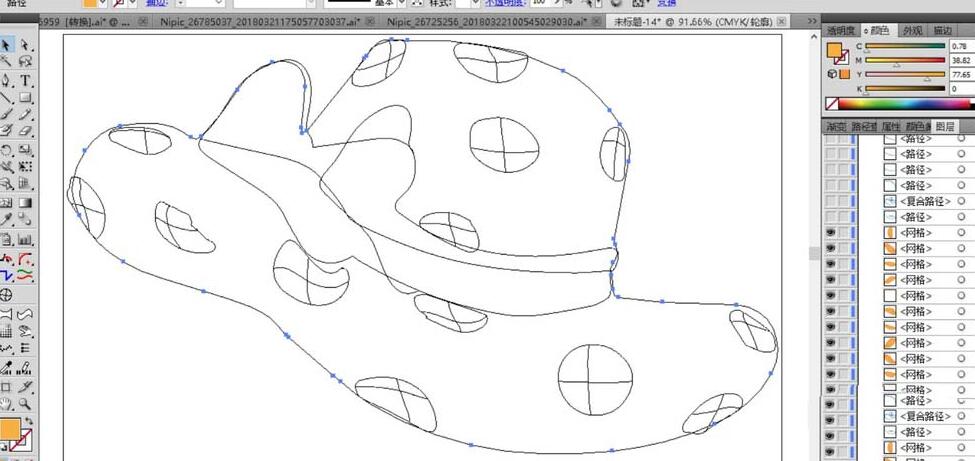The image size is (975, 461).
Task: Close the 未标题-14 document tab
Action: (784, 22)
